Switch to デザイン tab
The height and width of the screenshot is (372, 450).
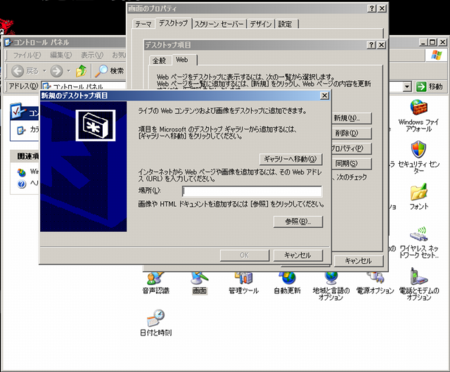[x=261, y=24]
